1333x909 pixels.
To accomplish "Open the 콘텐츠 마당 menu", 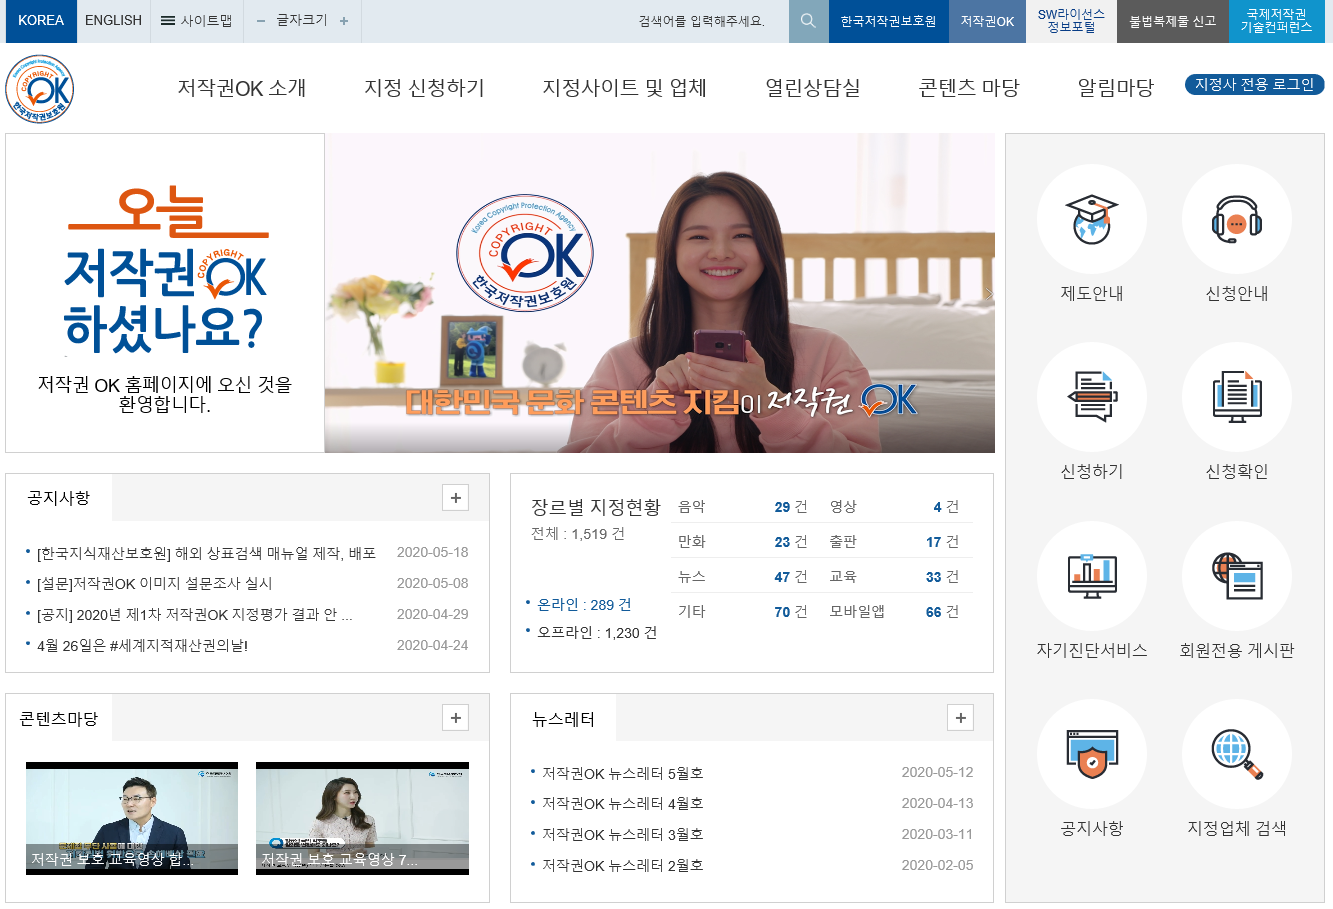I will point(969,88).
